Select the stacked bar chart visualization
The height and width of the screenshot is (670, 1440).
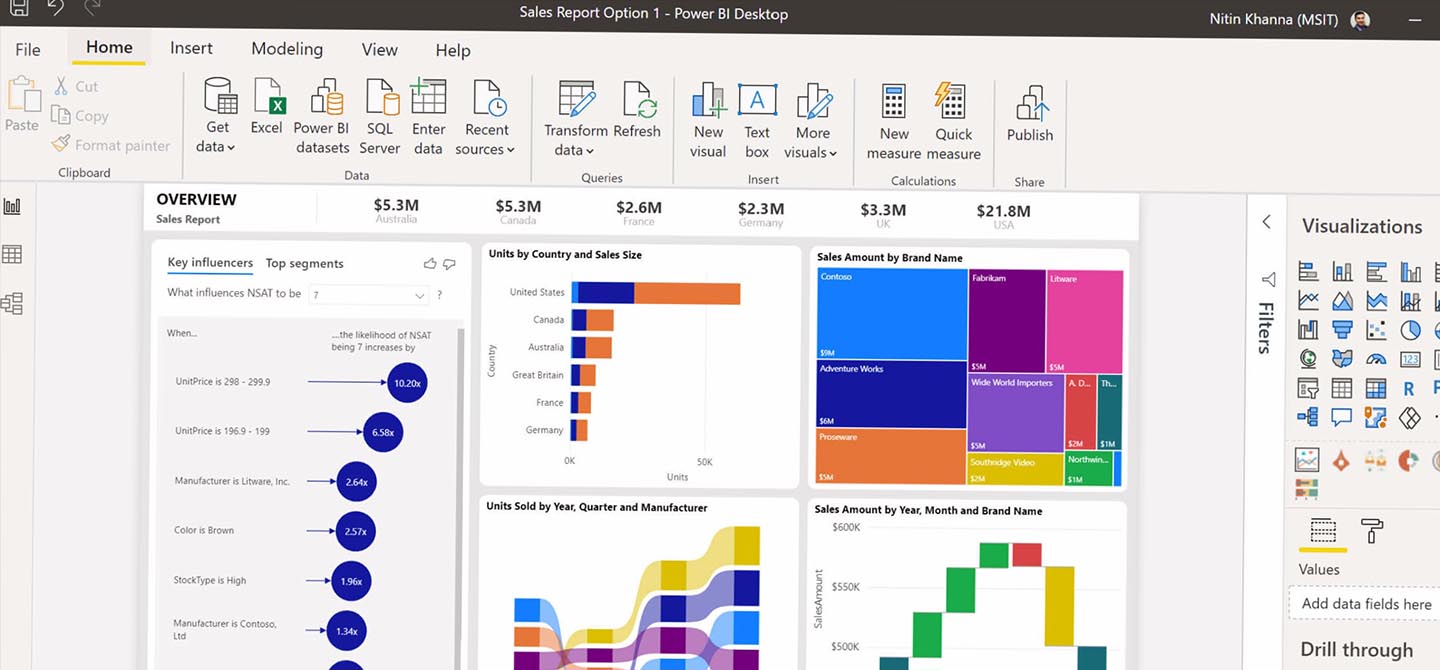pyautogui.click(x=1308, y=271)
